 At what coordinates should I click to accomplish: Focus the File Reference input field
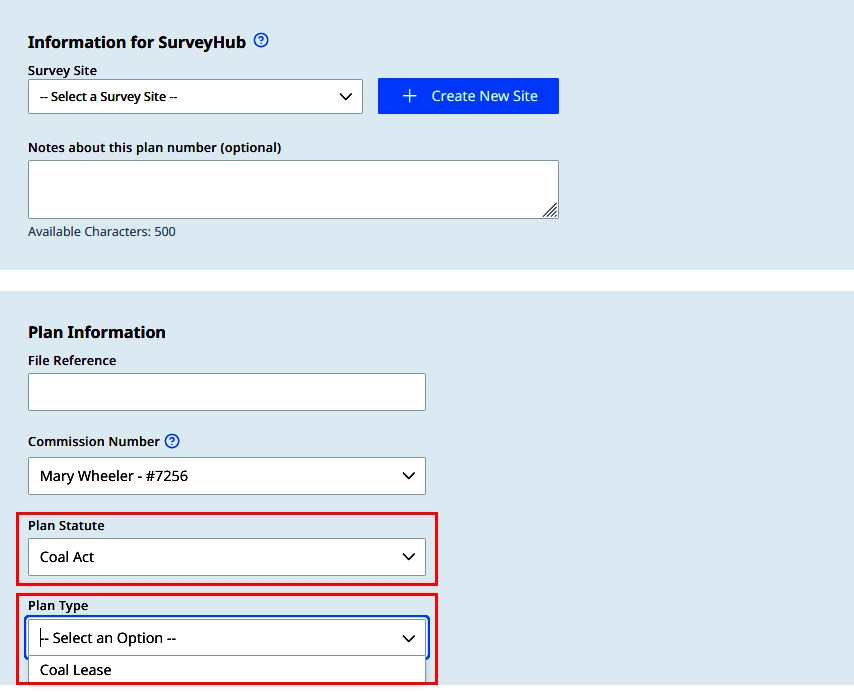click(x=227, y=392)
